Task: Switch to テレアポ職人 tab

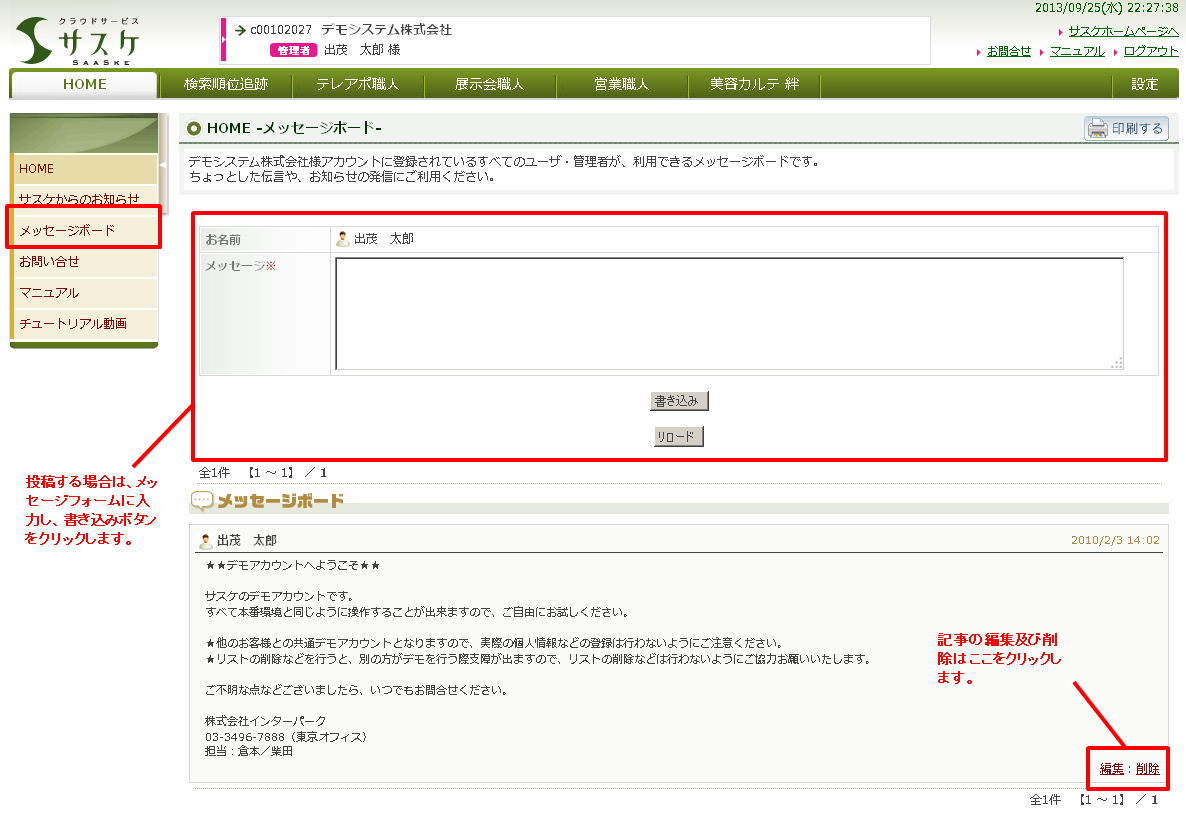Action: click(x=357, y=84)
